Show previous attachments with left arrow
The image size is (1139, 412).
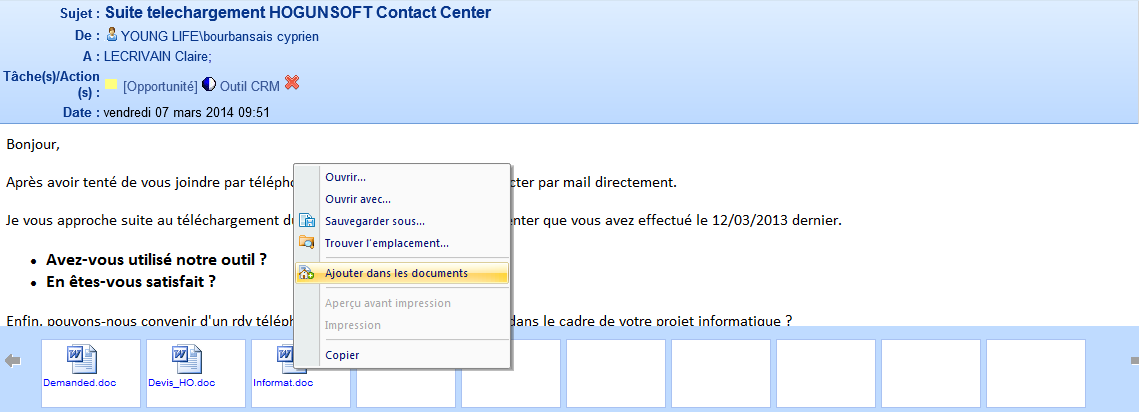[12, 360]
